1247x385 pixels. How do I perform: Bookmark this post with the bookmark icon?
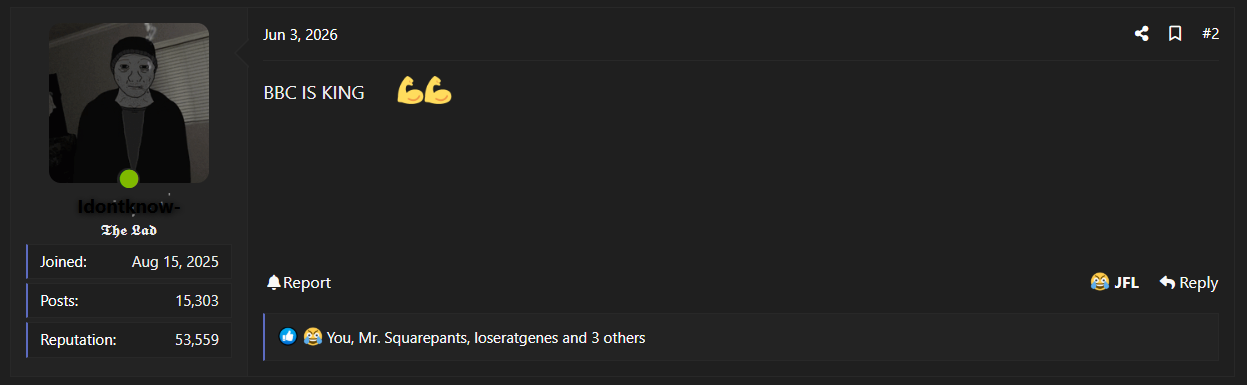click(x=1175, y=34)
